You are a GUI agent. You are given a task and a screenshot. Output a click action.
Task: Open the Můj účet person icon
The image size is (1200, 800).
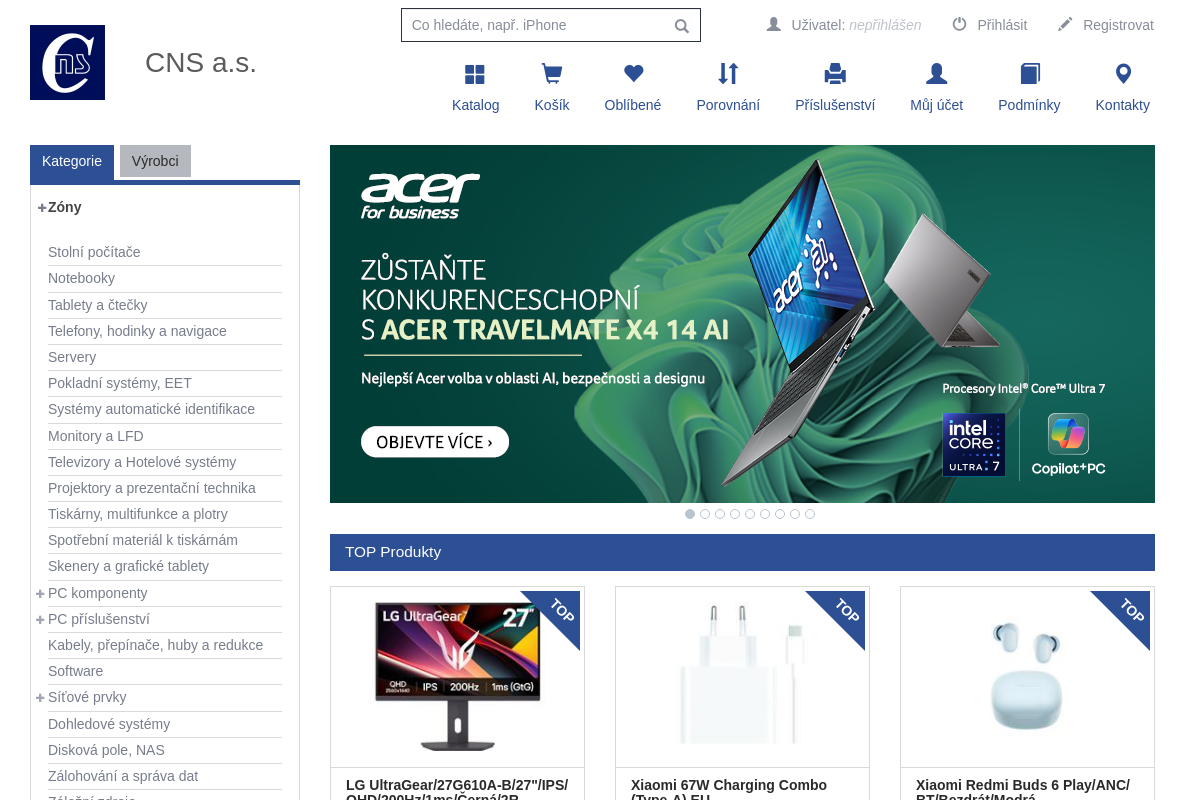pos(936,74)
